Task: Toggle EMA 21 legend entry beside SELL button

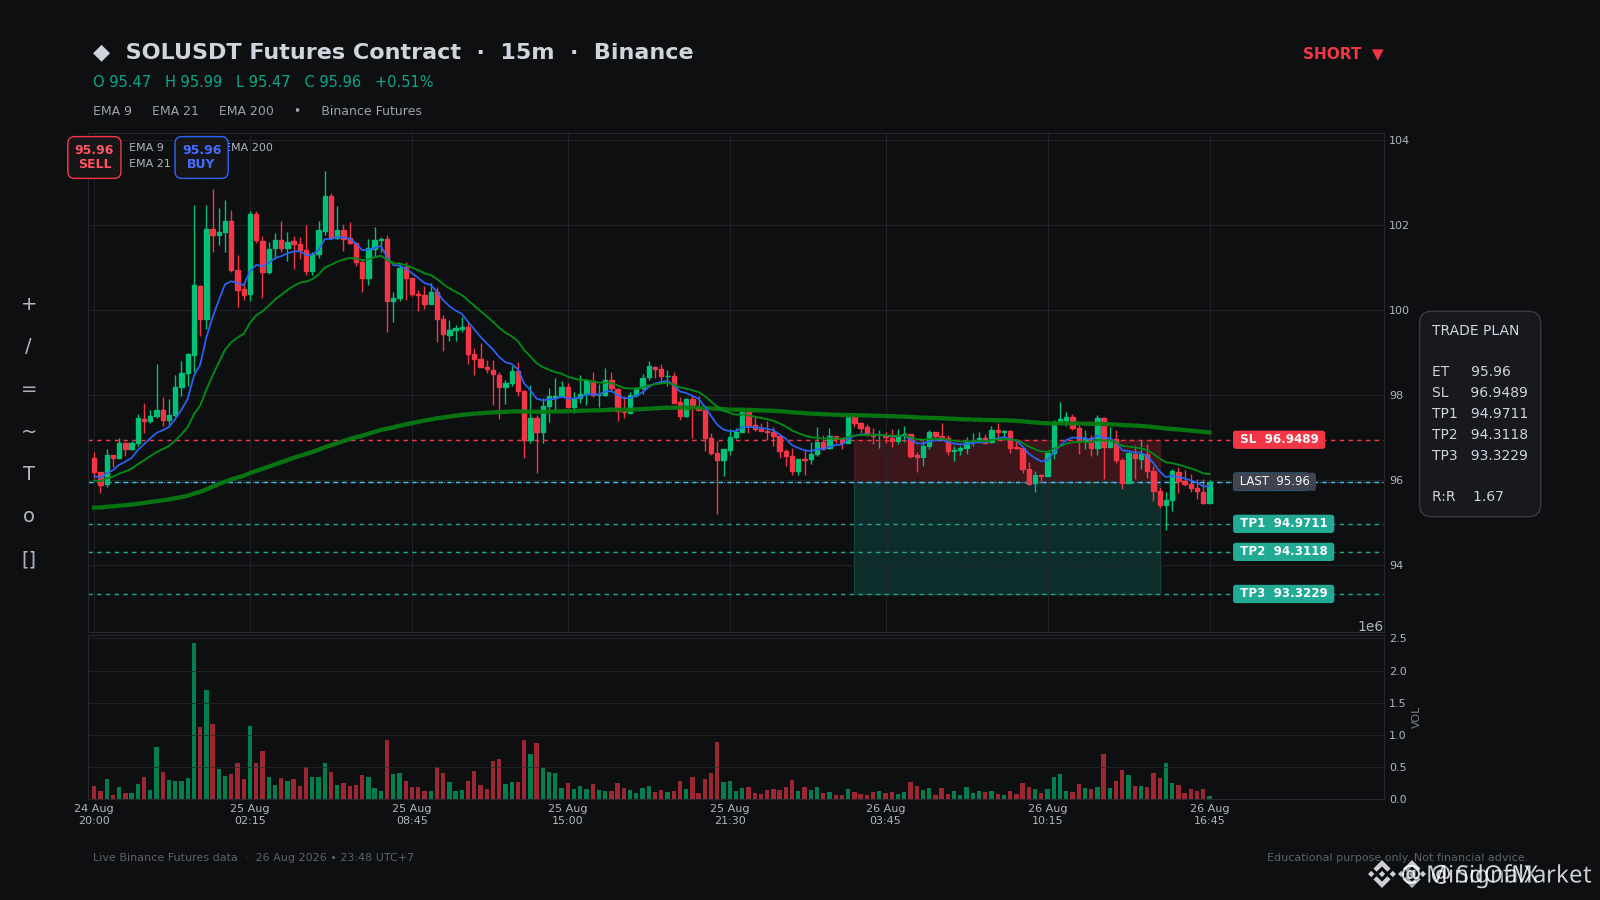Action: tap(150, 164)
